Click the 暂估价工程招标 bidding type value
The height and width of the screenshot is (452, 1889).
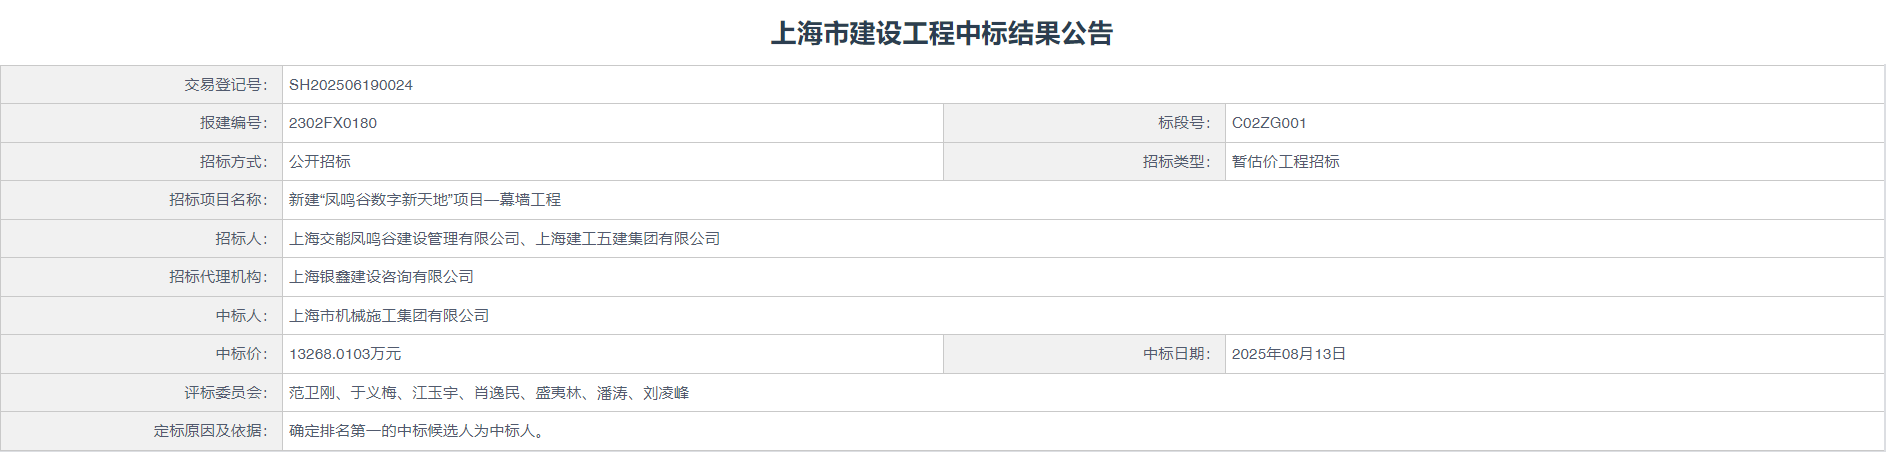coord(1285,162)
